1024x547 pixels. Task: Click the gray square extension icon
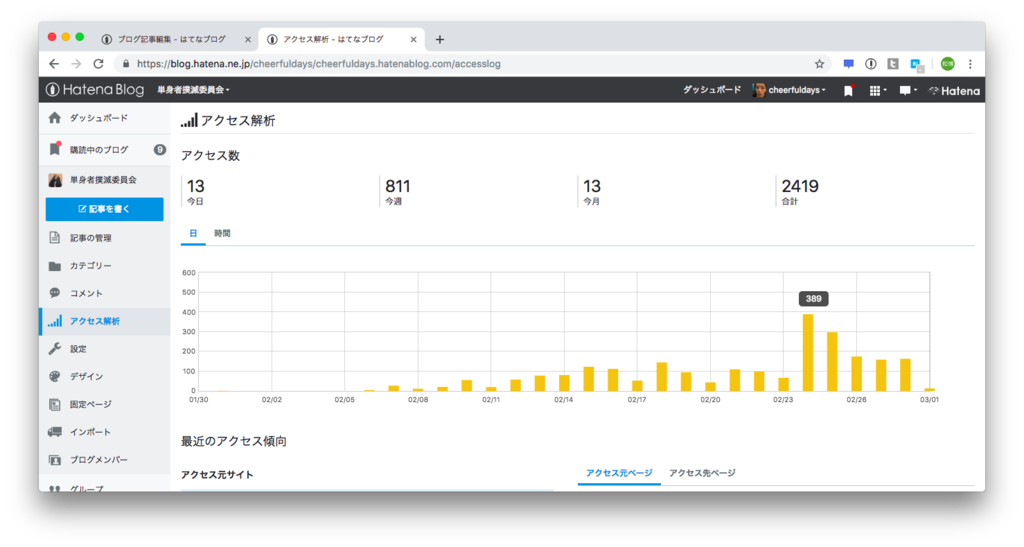pos(893,64)
